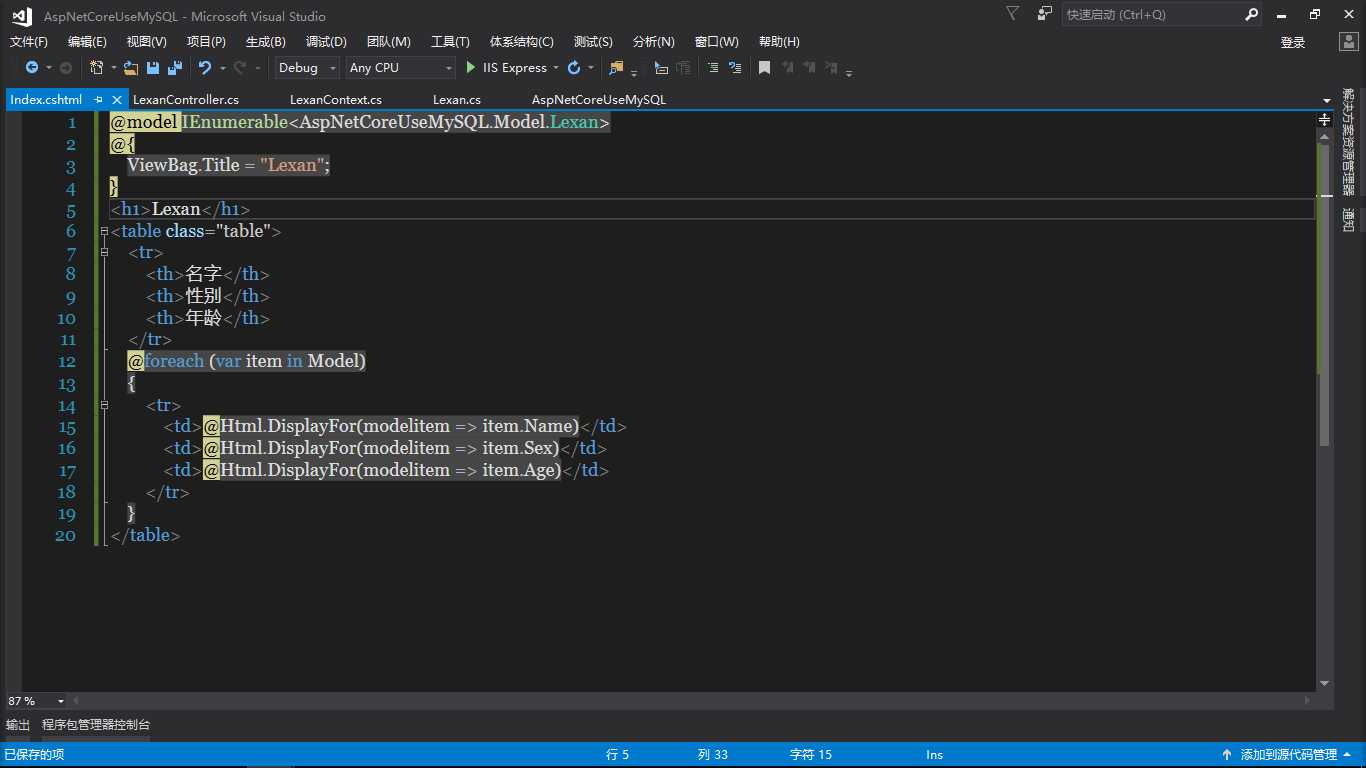Viewport: 1366px width, 768px height.
Task: Switch to the LexanContext.cs tab
Action: pos(336,100)
